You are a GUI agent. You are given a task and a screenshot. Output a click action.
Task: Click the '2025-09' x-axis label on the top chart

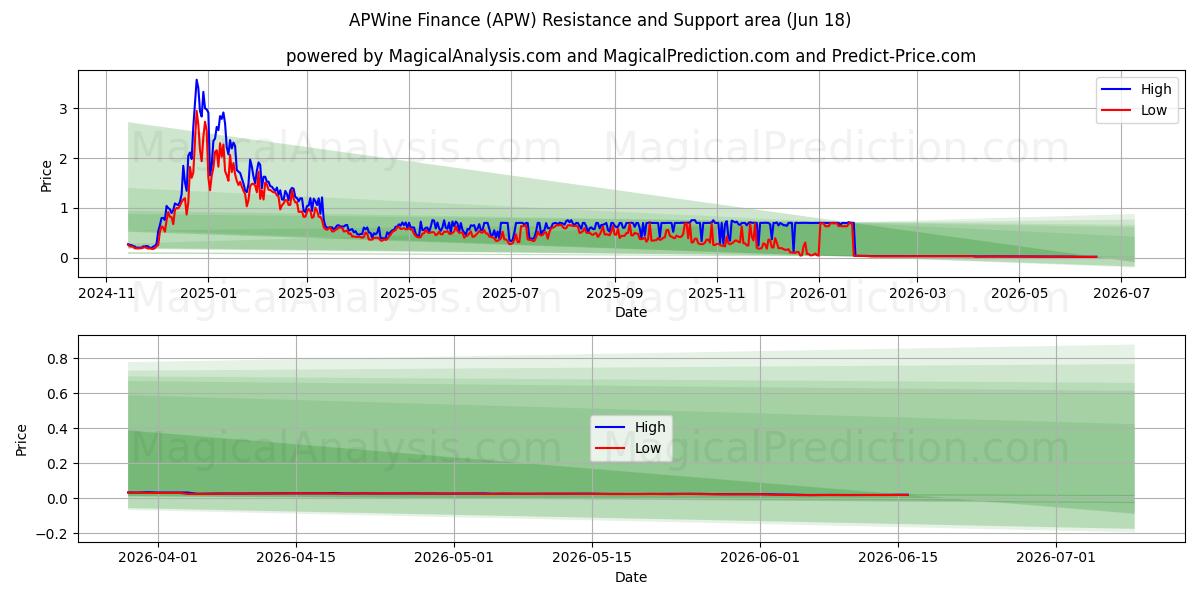(x=614, y=293)
